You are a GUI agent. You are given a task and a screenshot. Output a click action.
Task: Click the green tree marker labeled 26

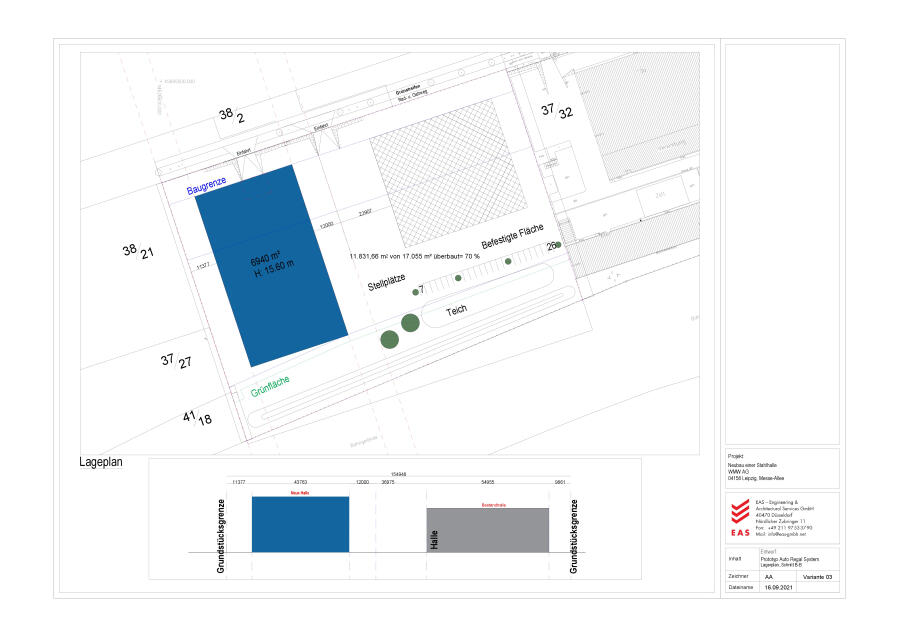[x=558, y=245]
